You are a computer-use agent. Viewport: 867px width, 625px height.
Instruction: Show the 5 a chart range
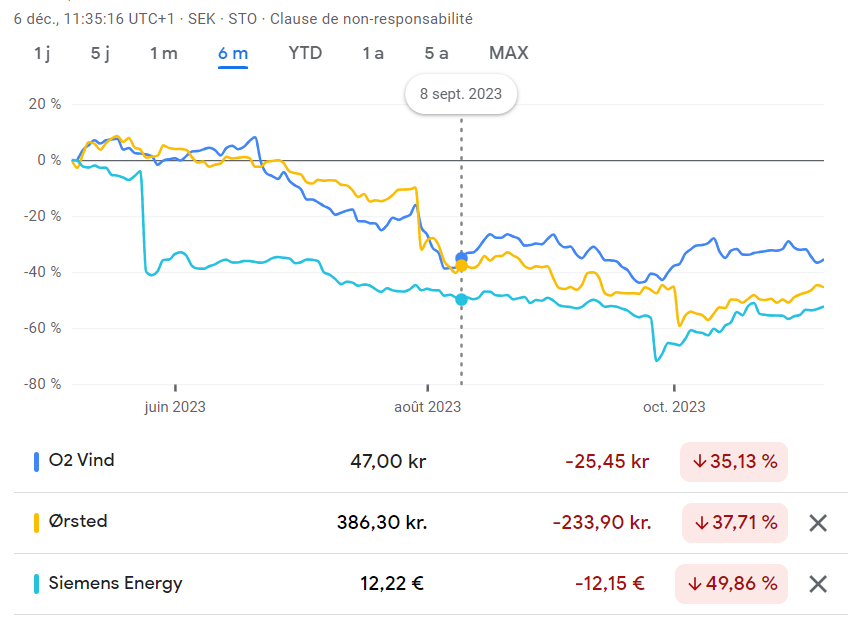tap(436, 53)
